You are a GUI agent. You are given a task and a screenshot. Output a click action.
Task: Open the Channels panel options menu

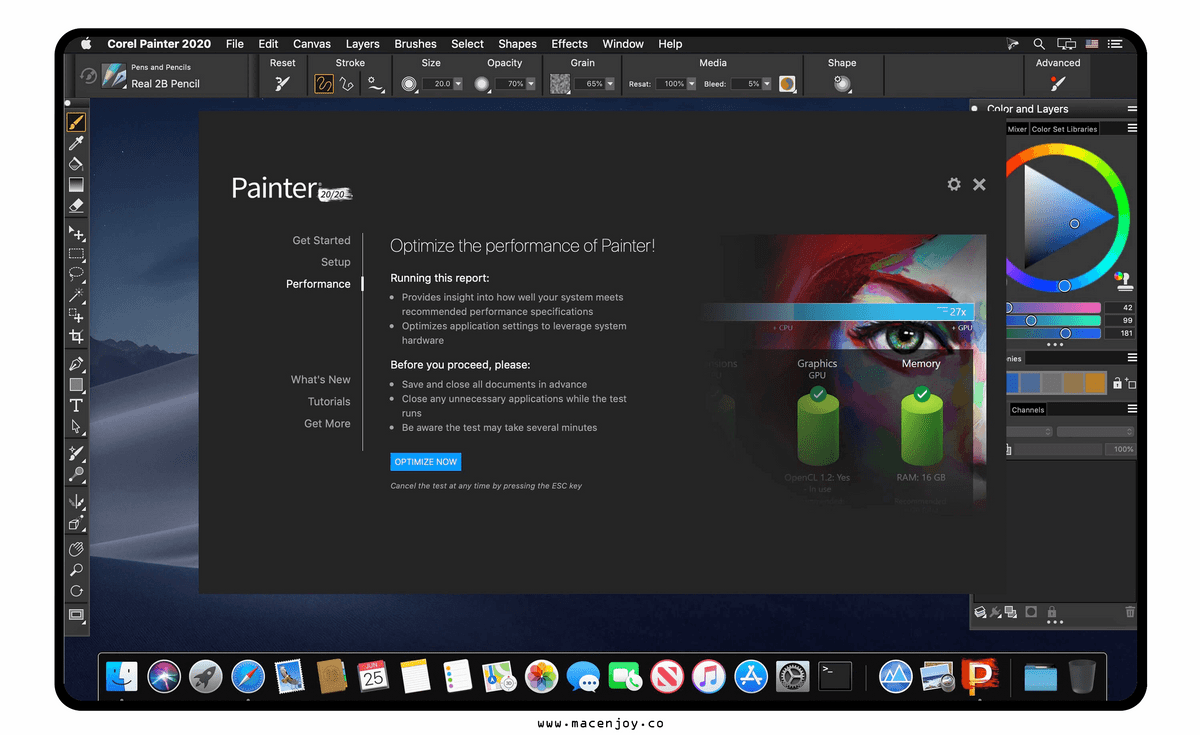click(1132, 409)
